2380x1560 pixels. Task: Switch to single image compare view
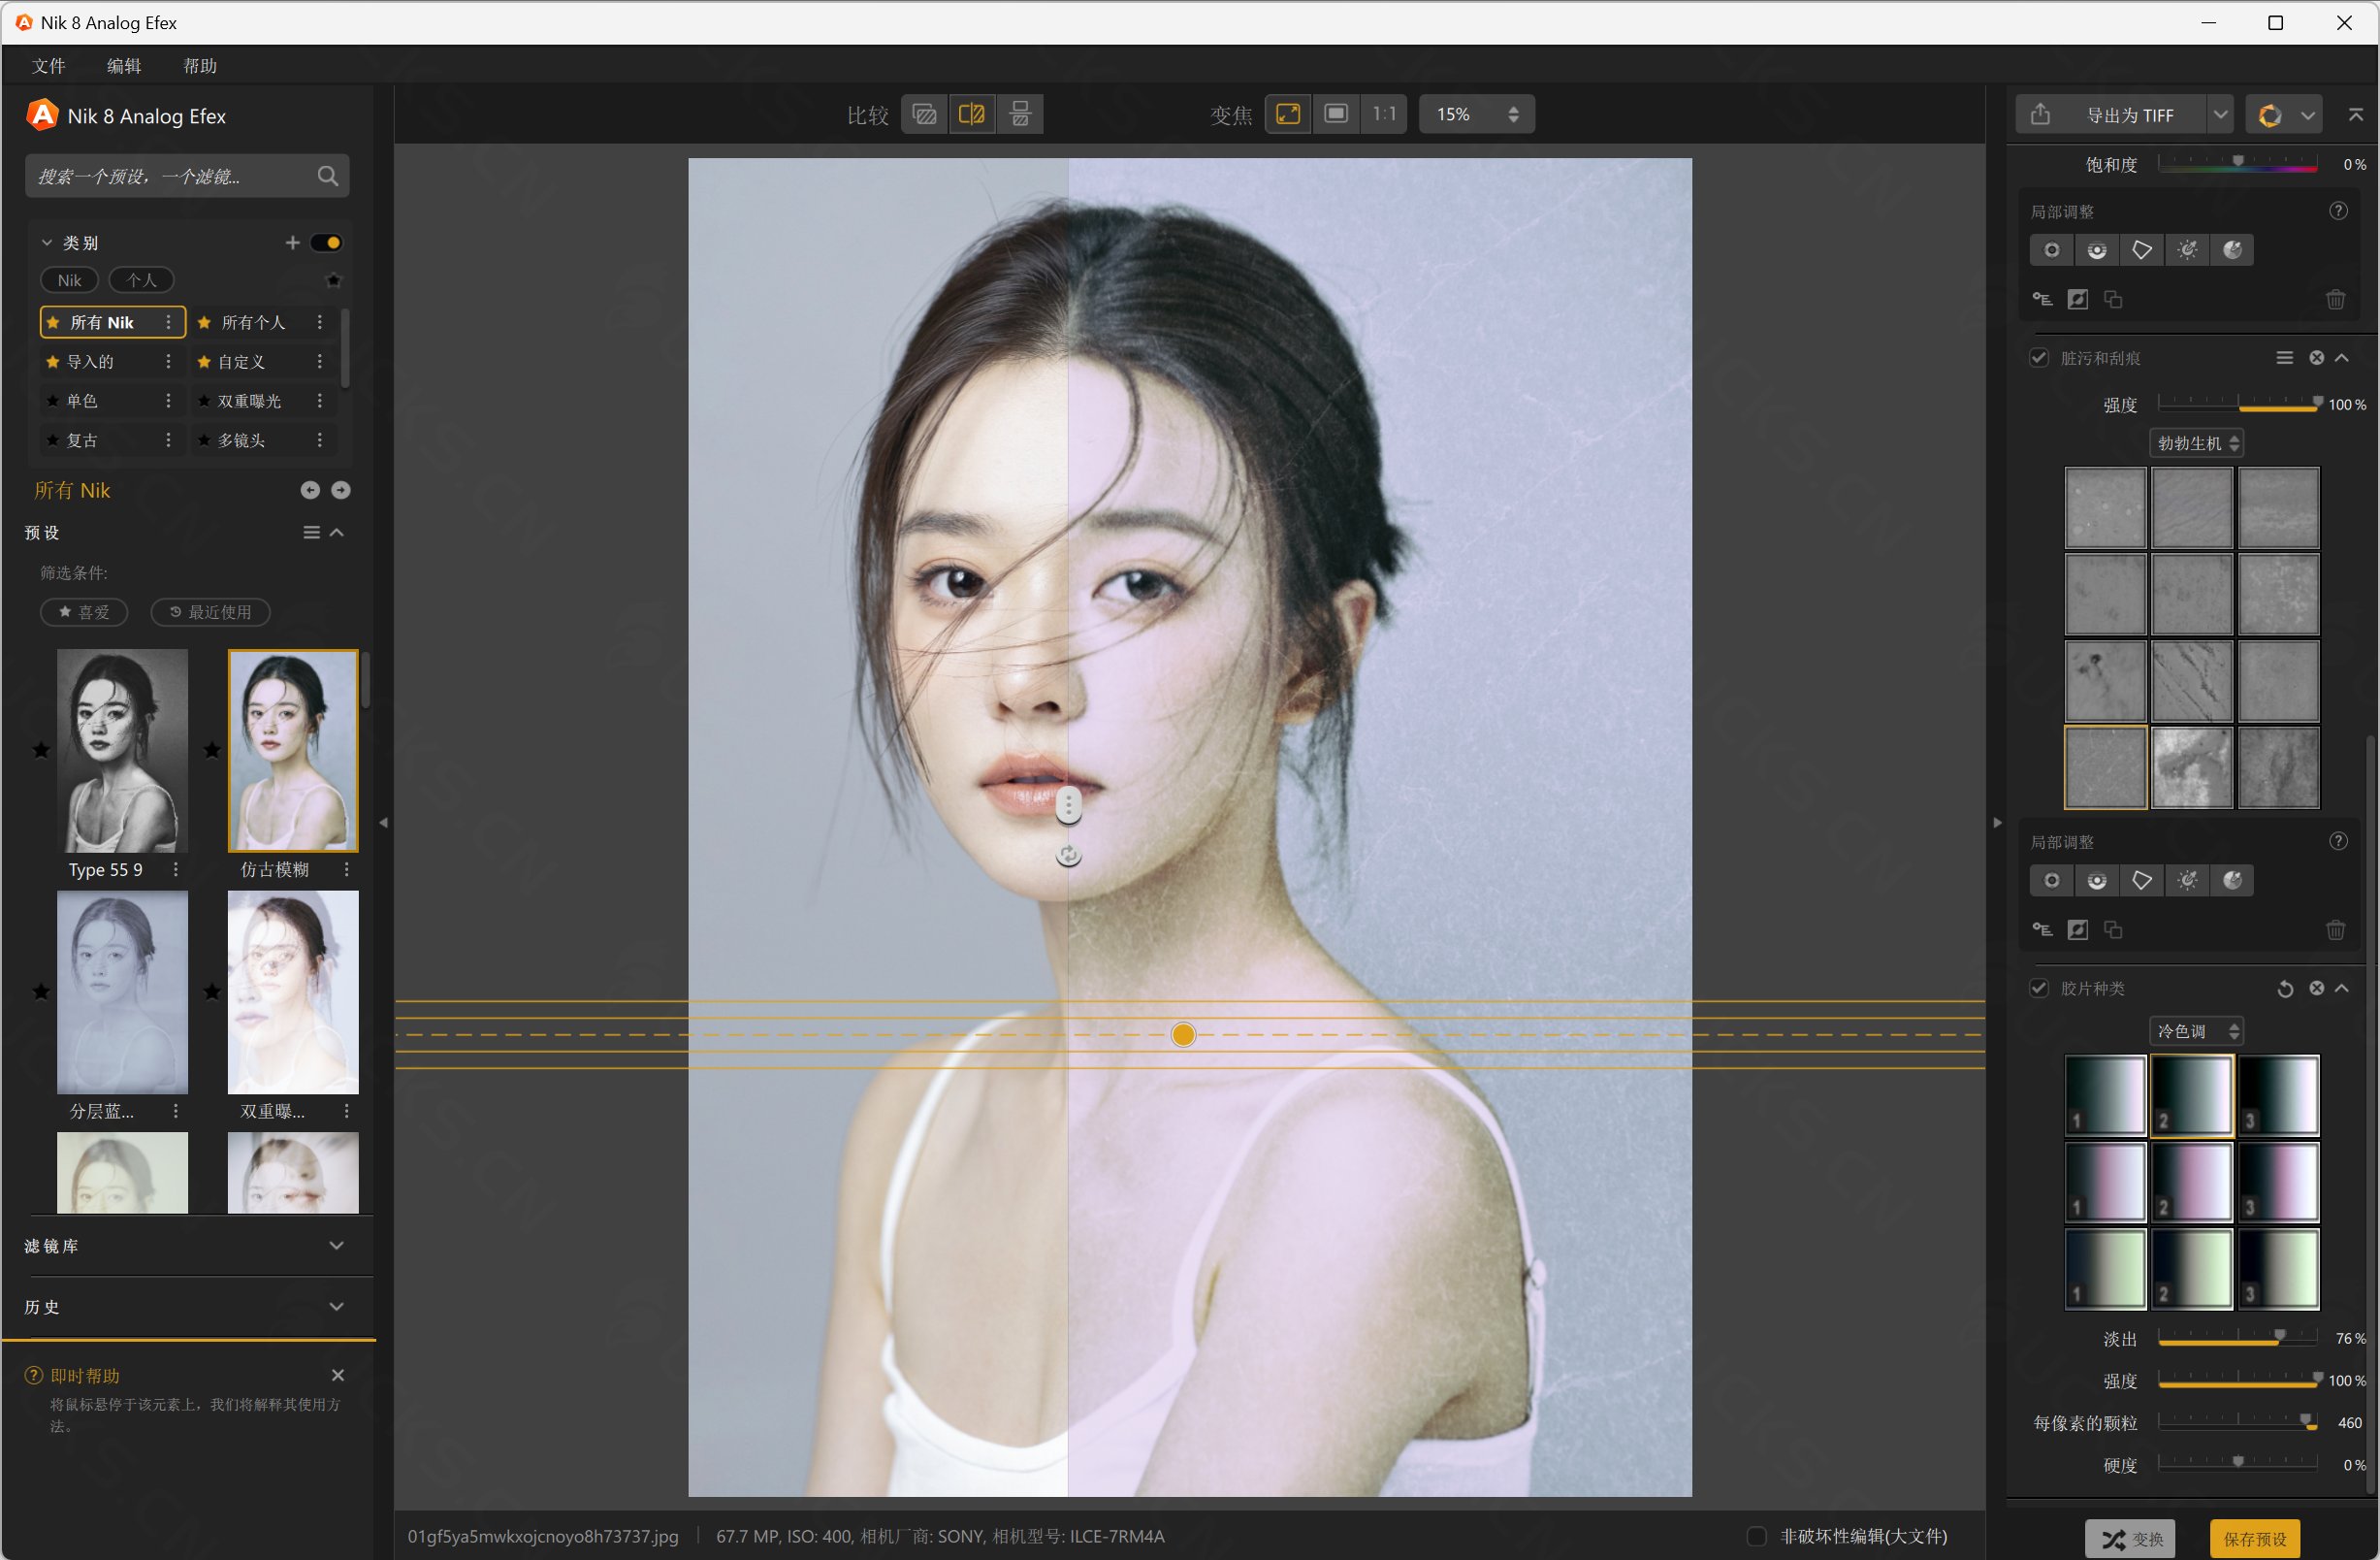(x=924, y=114)
